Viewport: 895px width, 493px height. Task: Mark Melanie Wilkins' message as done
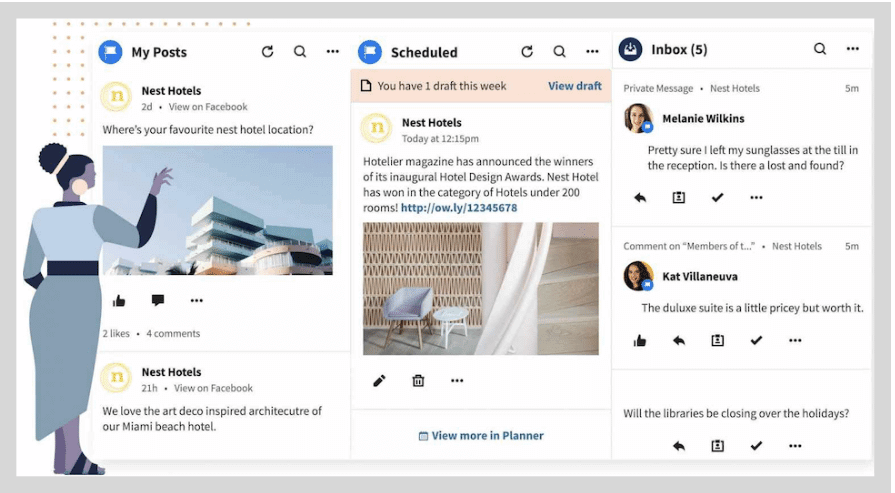click(717, 197)
